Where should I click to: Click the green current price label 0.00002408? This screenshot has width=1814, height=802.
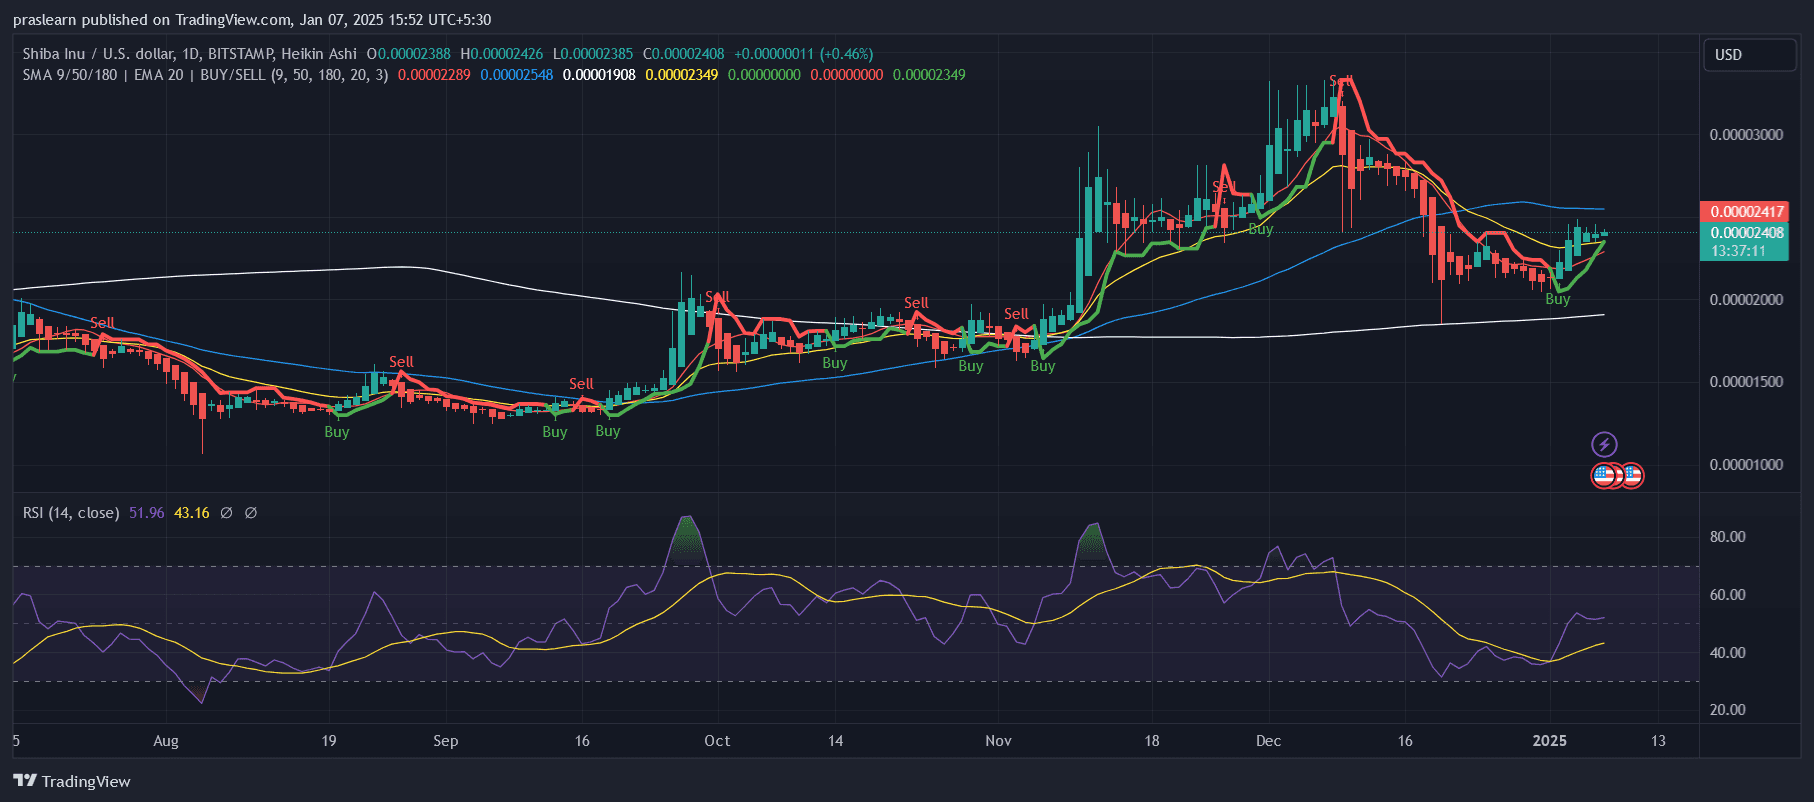(1745, 233)
